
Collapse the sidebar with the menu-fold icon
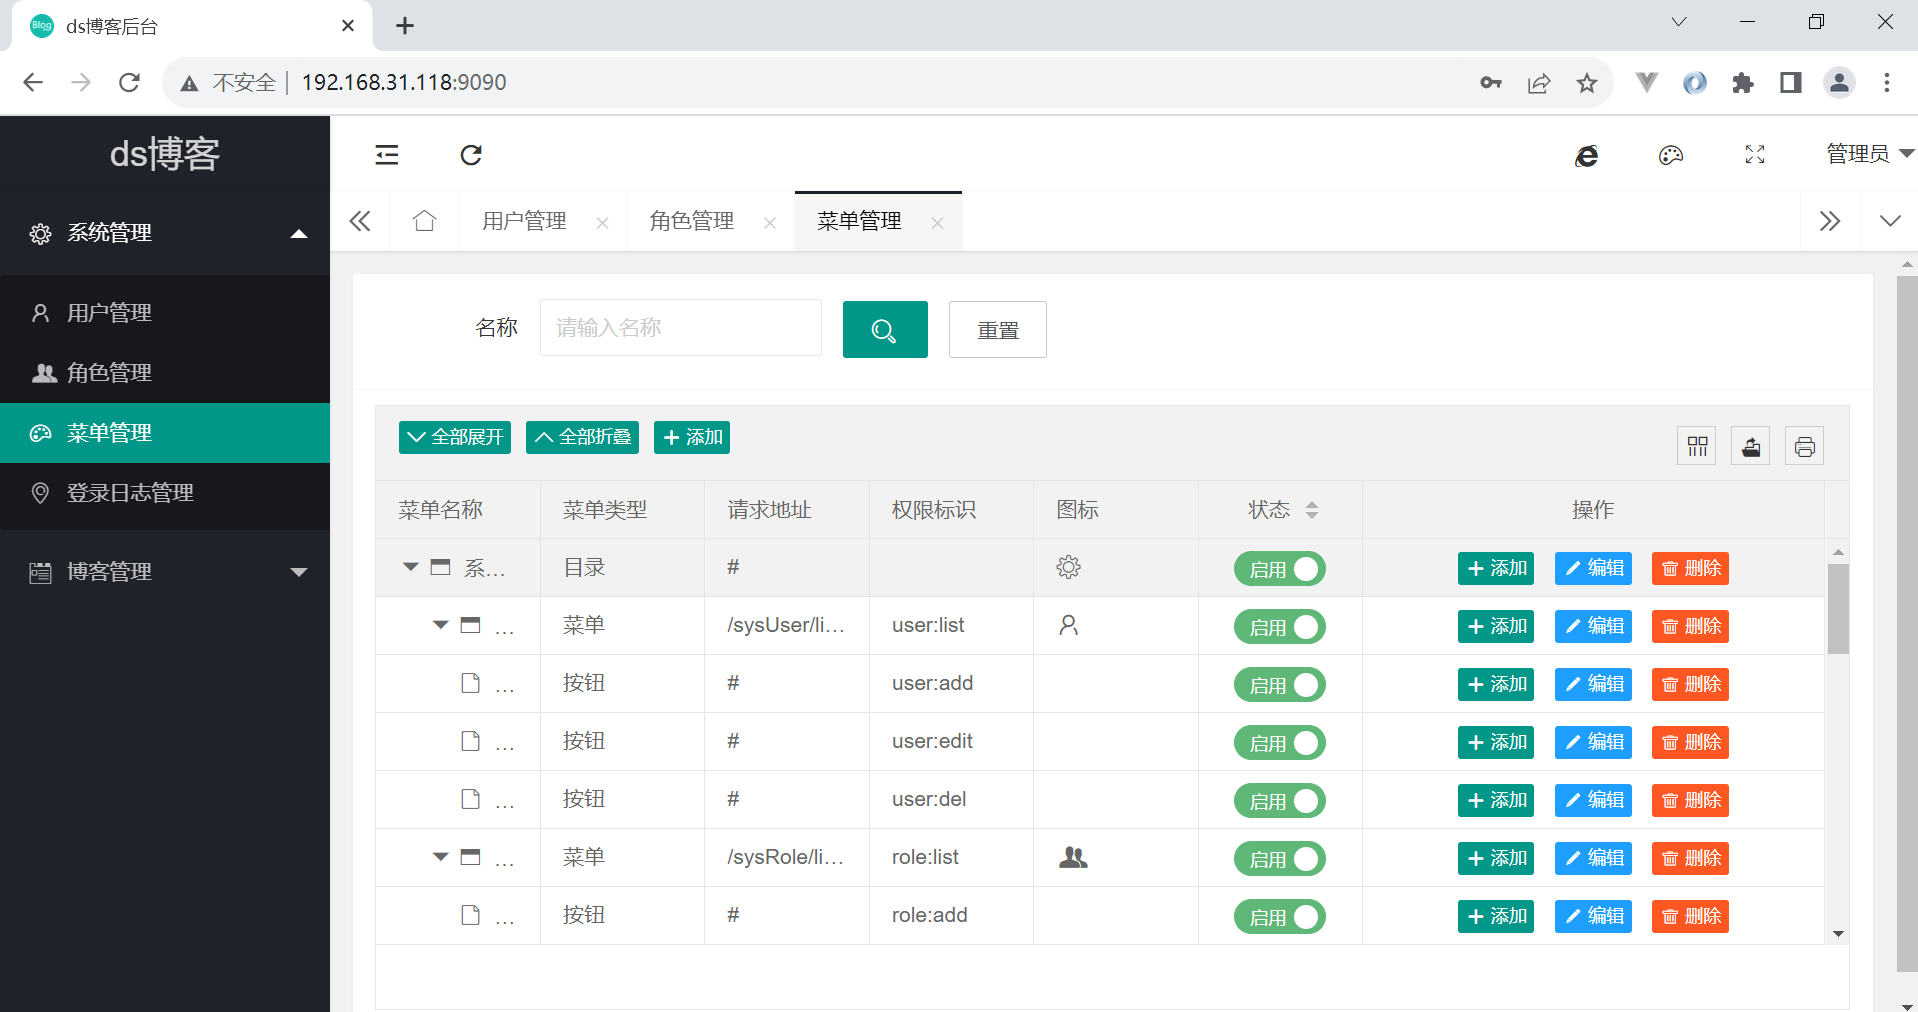387,154
